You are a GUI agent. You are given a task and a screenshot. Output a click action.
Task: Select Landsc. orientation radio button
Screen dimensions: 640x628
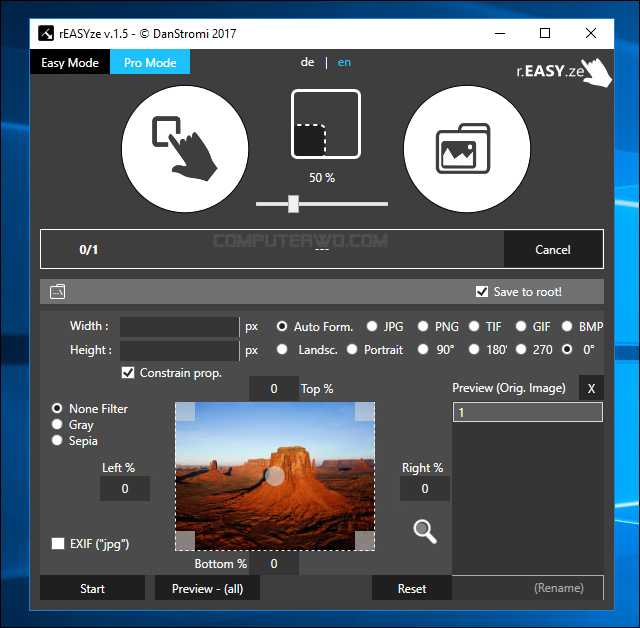coord(282,349)
